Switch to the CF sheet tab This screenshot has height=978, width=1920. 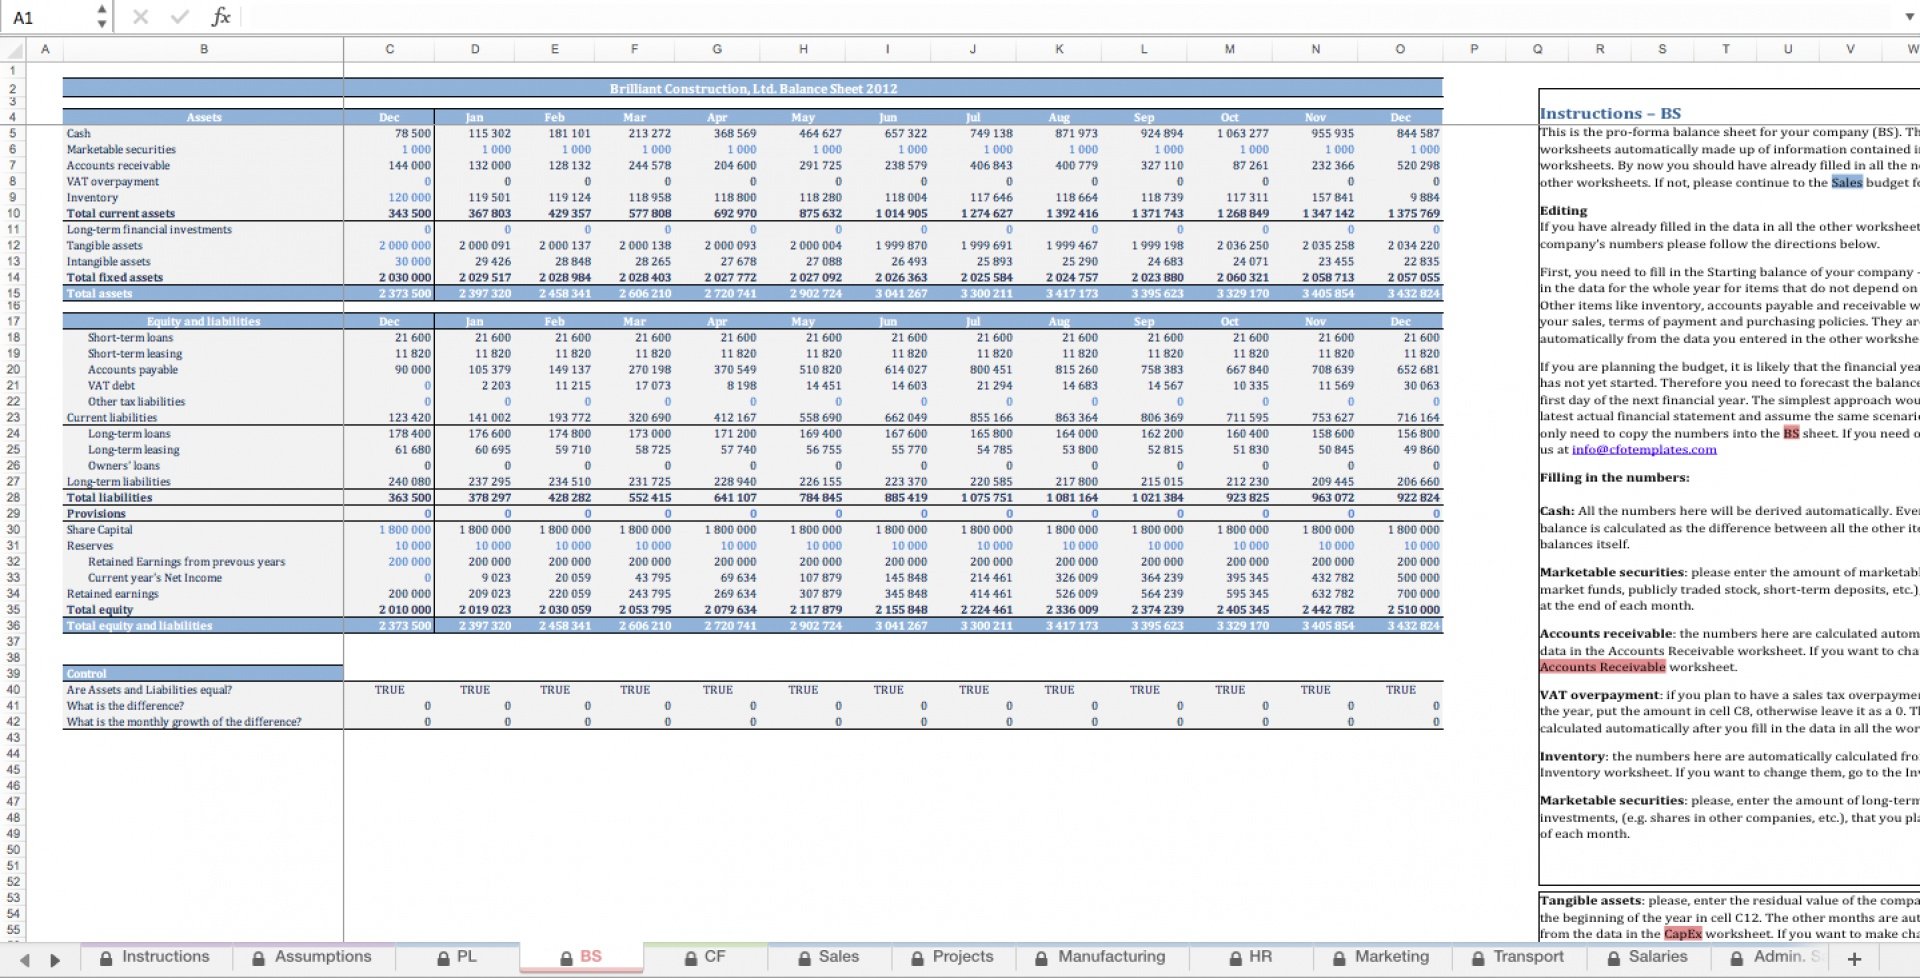[705, 957]
